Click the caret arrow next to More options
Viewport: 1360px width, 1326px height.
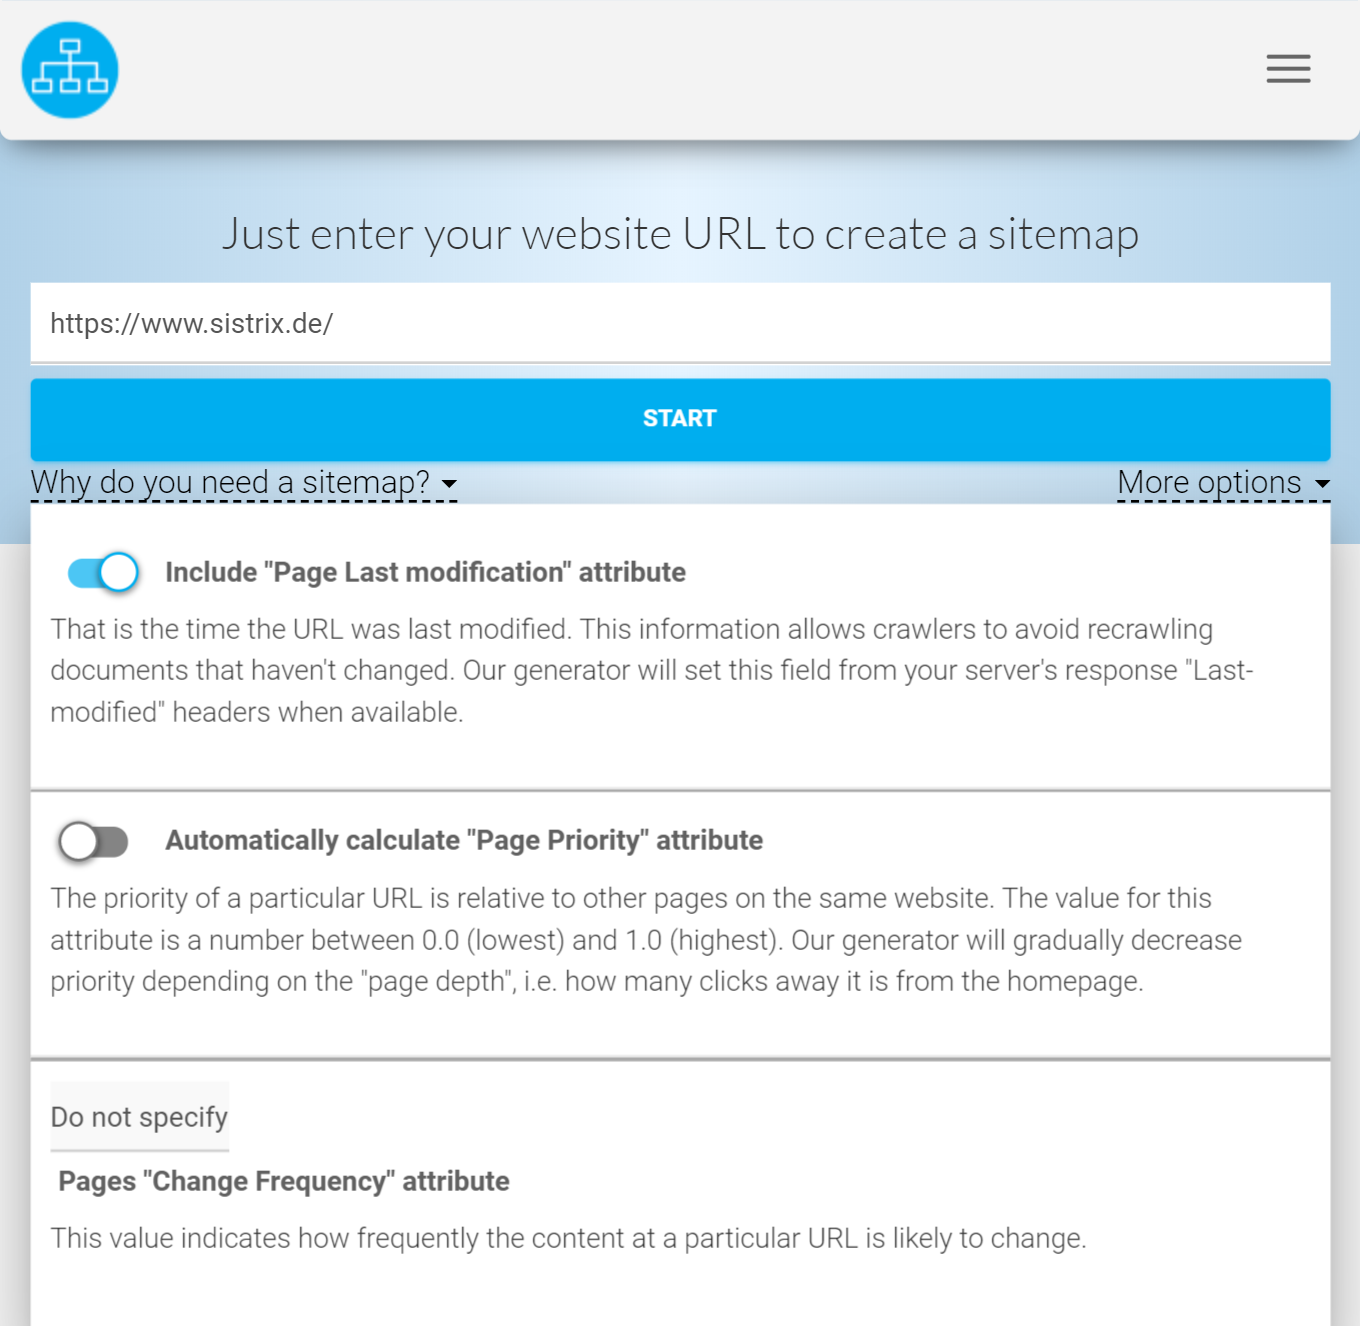point(1322,485)
